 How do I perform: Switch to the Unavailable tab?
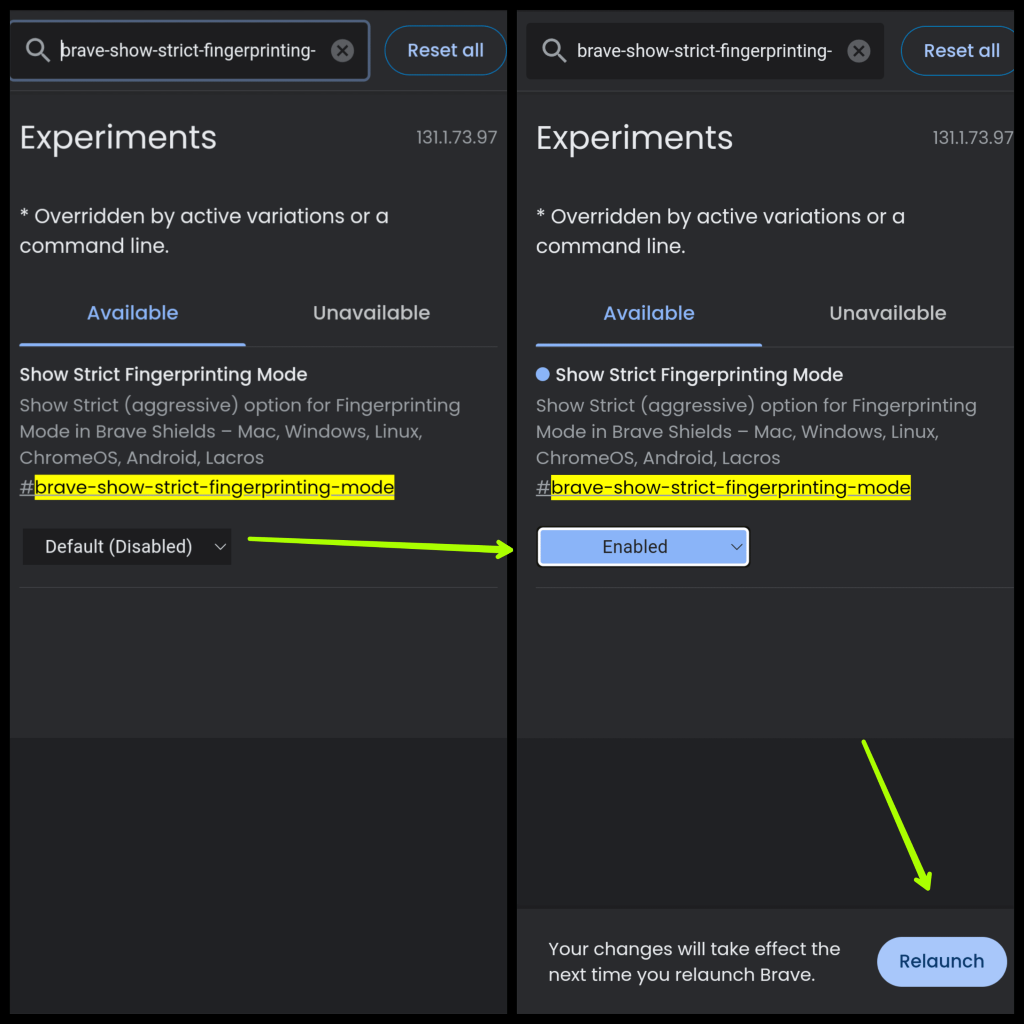pos(371,313)
